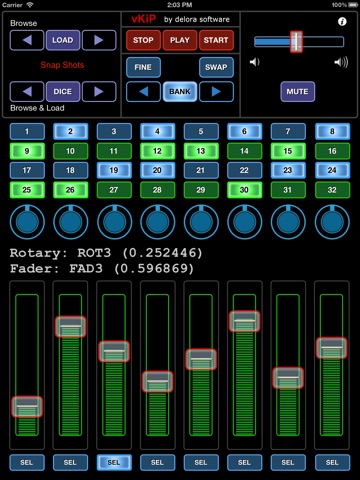Tap pad 16
Viewport: 360px width, 480px height.
(x=332, y=151)
